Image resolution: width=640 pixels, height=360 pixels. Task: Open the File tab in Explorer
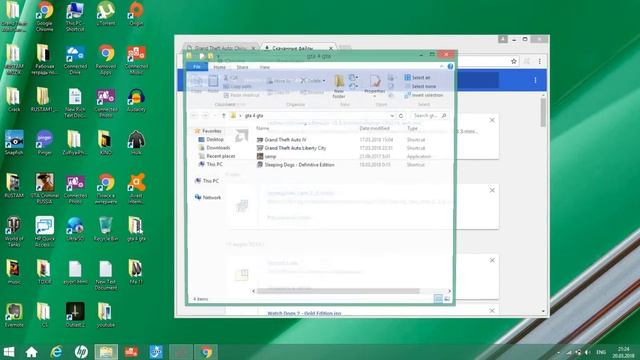(x=197, y=67)
